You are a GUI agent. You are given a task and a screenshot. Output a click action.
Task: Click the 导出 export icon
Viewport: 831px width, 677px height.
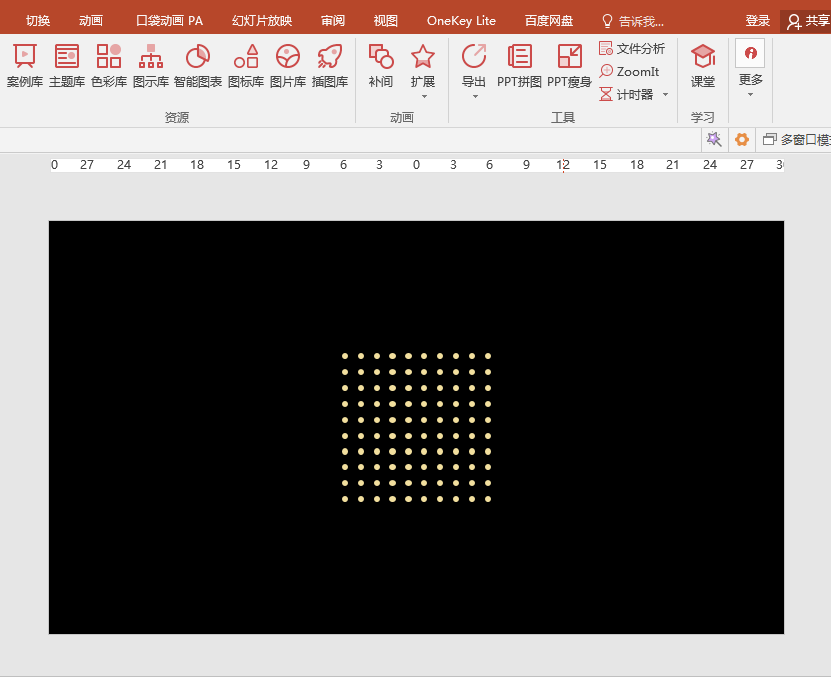(x=474, y=56)
